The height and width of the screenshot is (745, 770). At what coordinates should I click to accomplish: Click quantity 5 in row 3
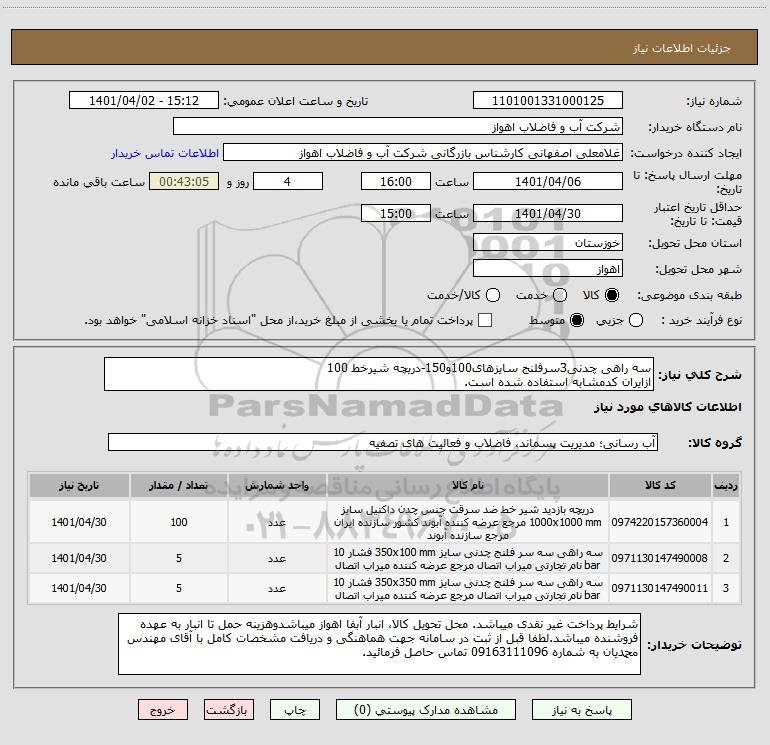tap(179, 588)
